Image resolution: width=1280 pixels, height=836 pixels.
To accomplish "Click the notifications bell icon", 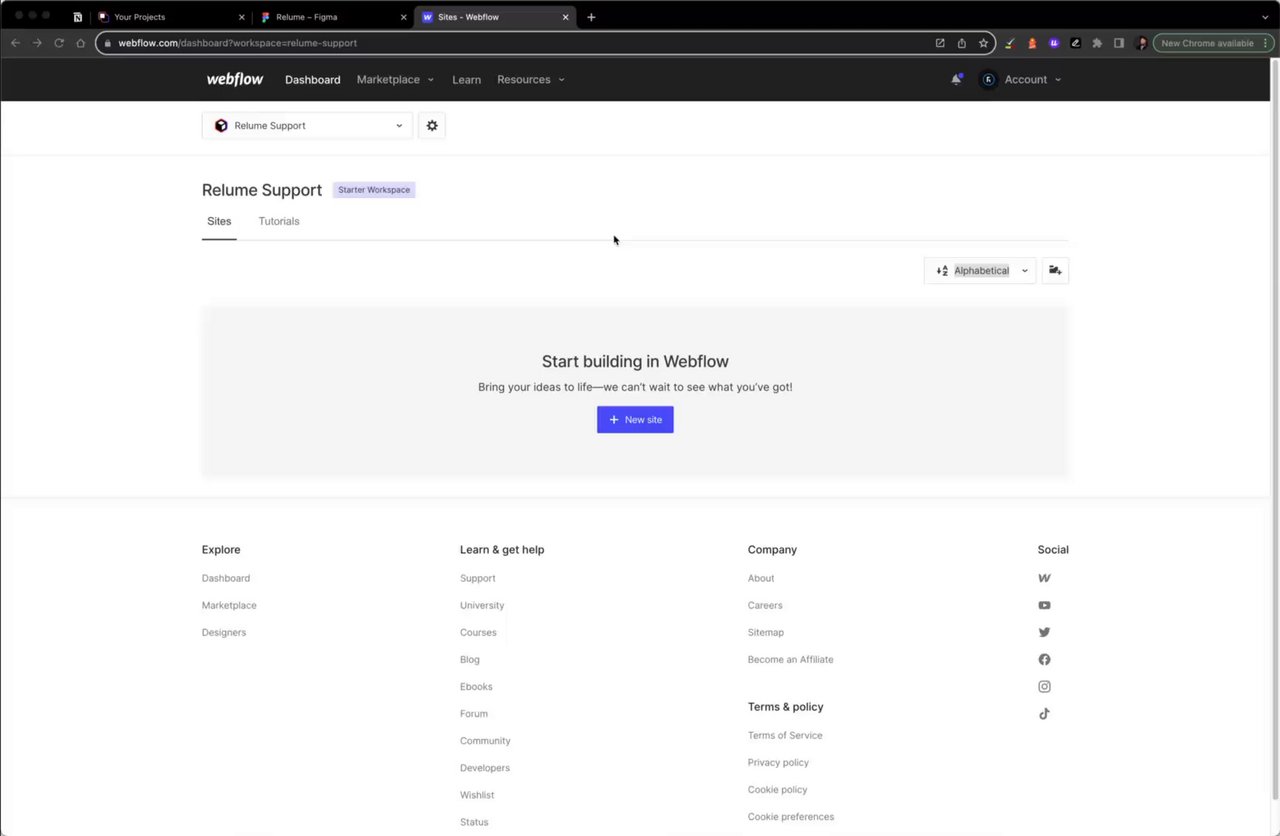I will click(x=956, y=80).
